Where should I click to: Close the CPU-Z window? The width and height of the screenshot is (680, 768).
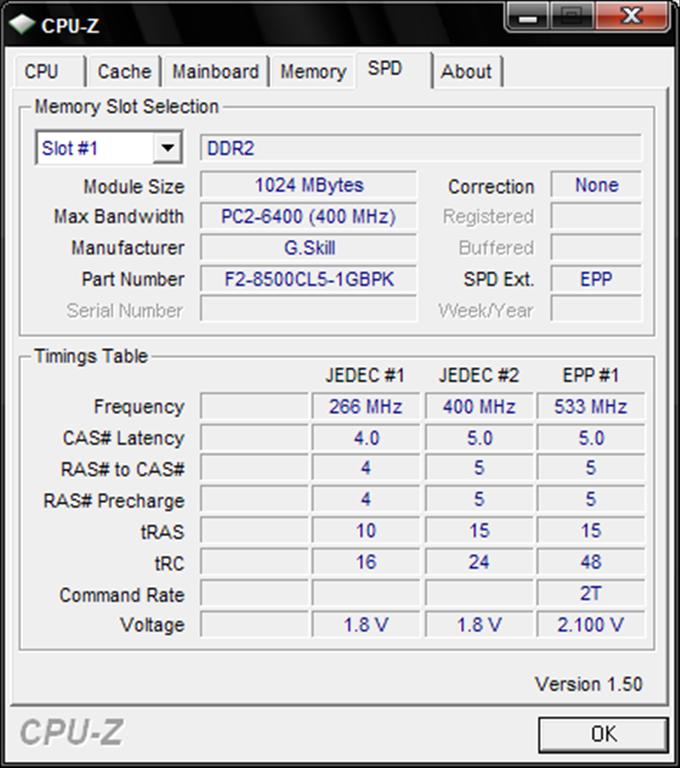[632, 18]
